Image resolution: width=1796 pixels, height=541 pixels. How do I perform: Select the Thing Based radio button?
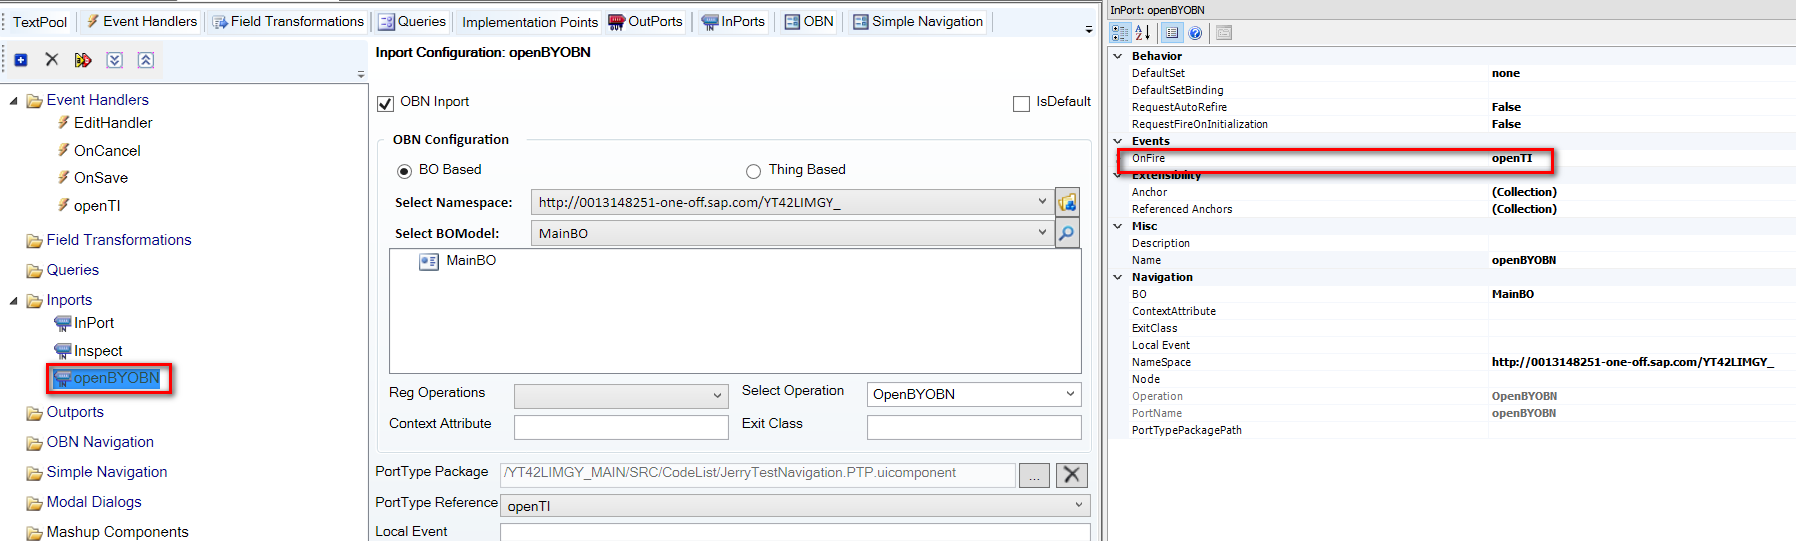pyautogui.click(x=753, y=171)
